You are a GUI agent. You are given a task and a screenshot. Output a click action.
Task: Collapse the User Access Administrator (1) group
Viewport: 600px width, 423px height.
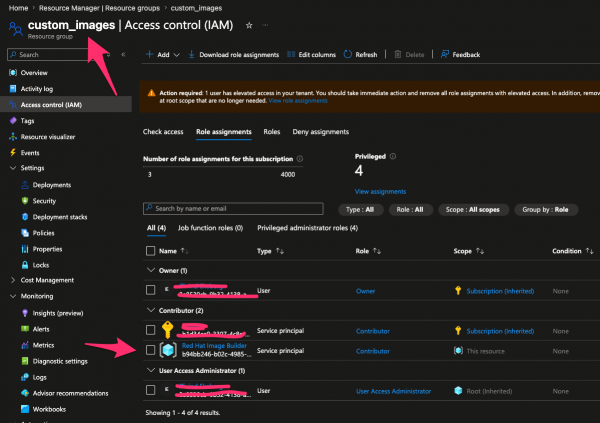coord(151,371)
